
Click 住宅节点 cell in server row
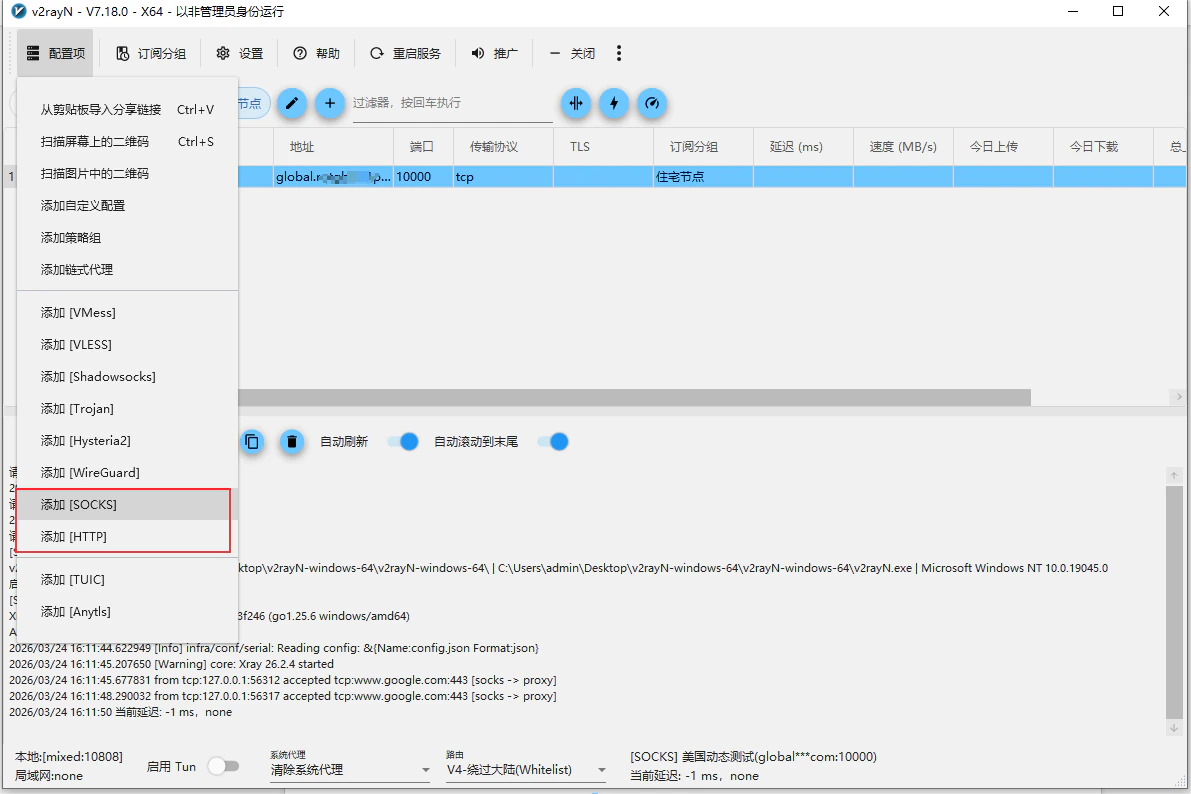click(703, 176)
